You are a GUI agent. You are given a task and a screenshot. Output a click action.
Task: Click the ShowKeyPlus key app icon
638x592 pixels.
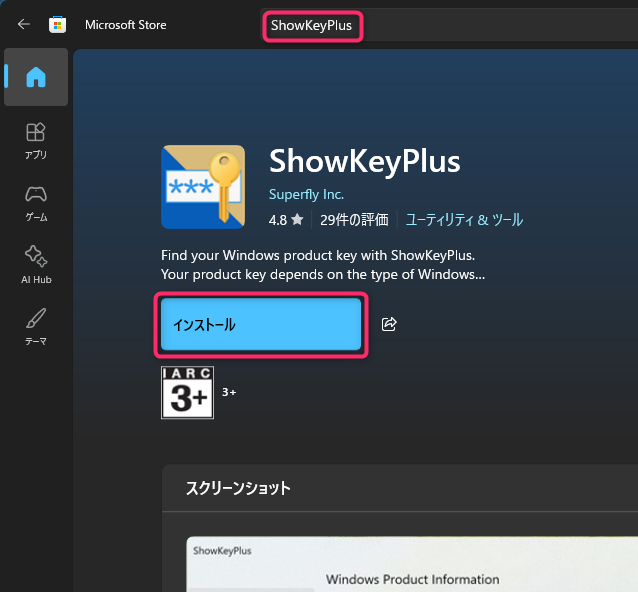[203, 187]
